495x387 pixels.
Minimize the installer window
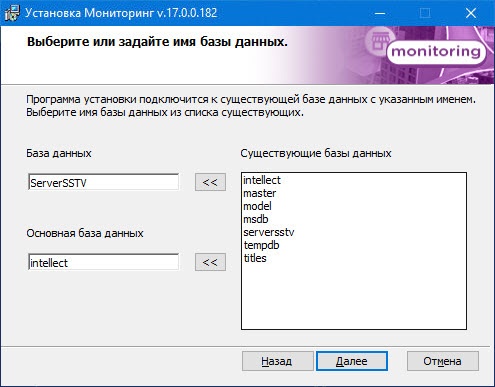380,13
